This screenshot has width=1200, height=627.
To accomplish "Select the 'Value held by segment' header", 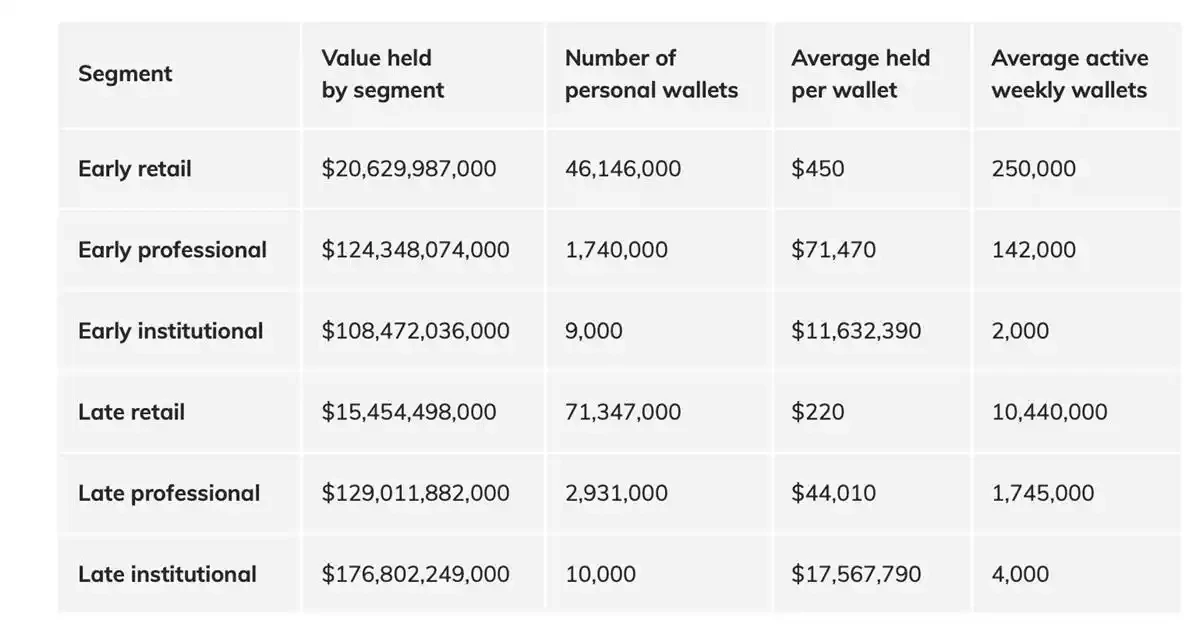I will tap(382, 74).
